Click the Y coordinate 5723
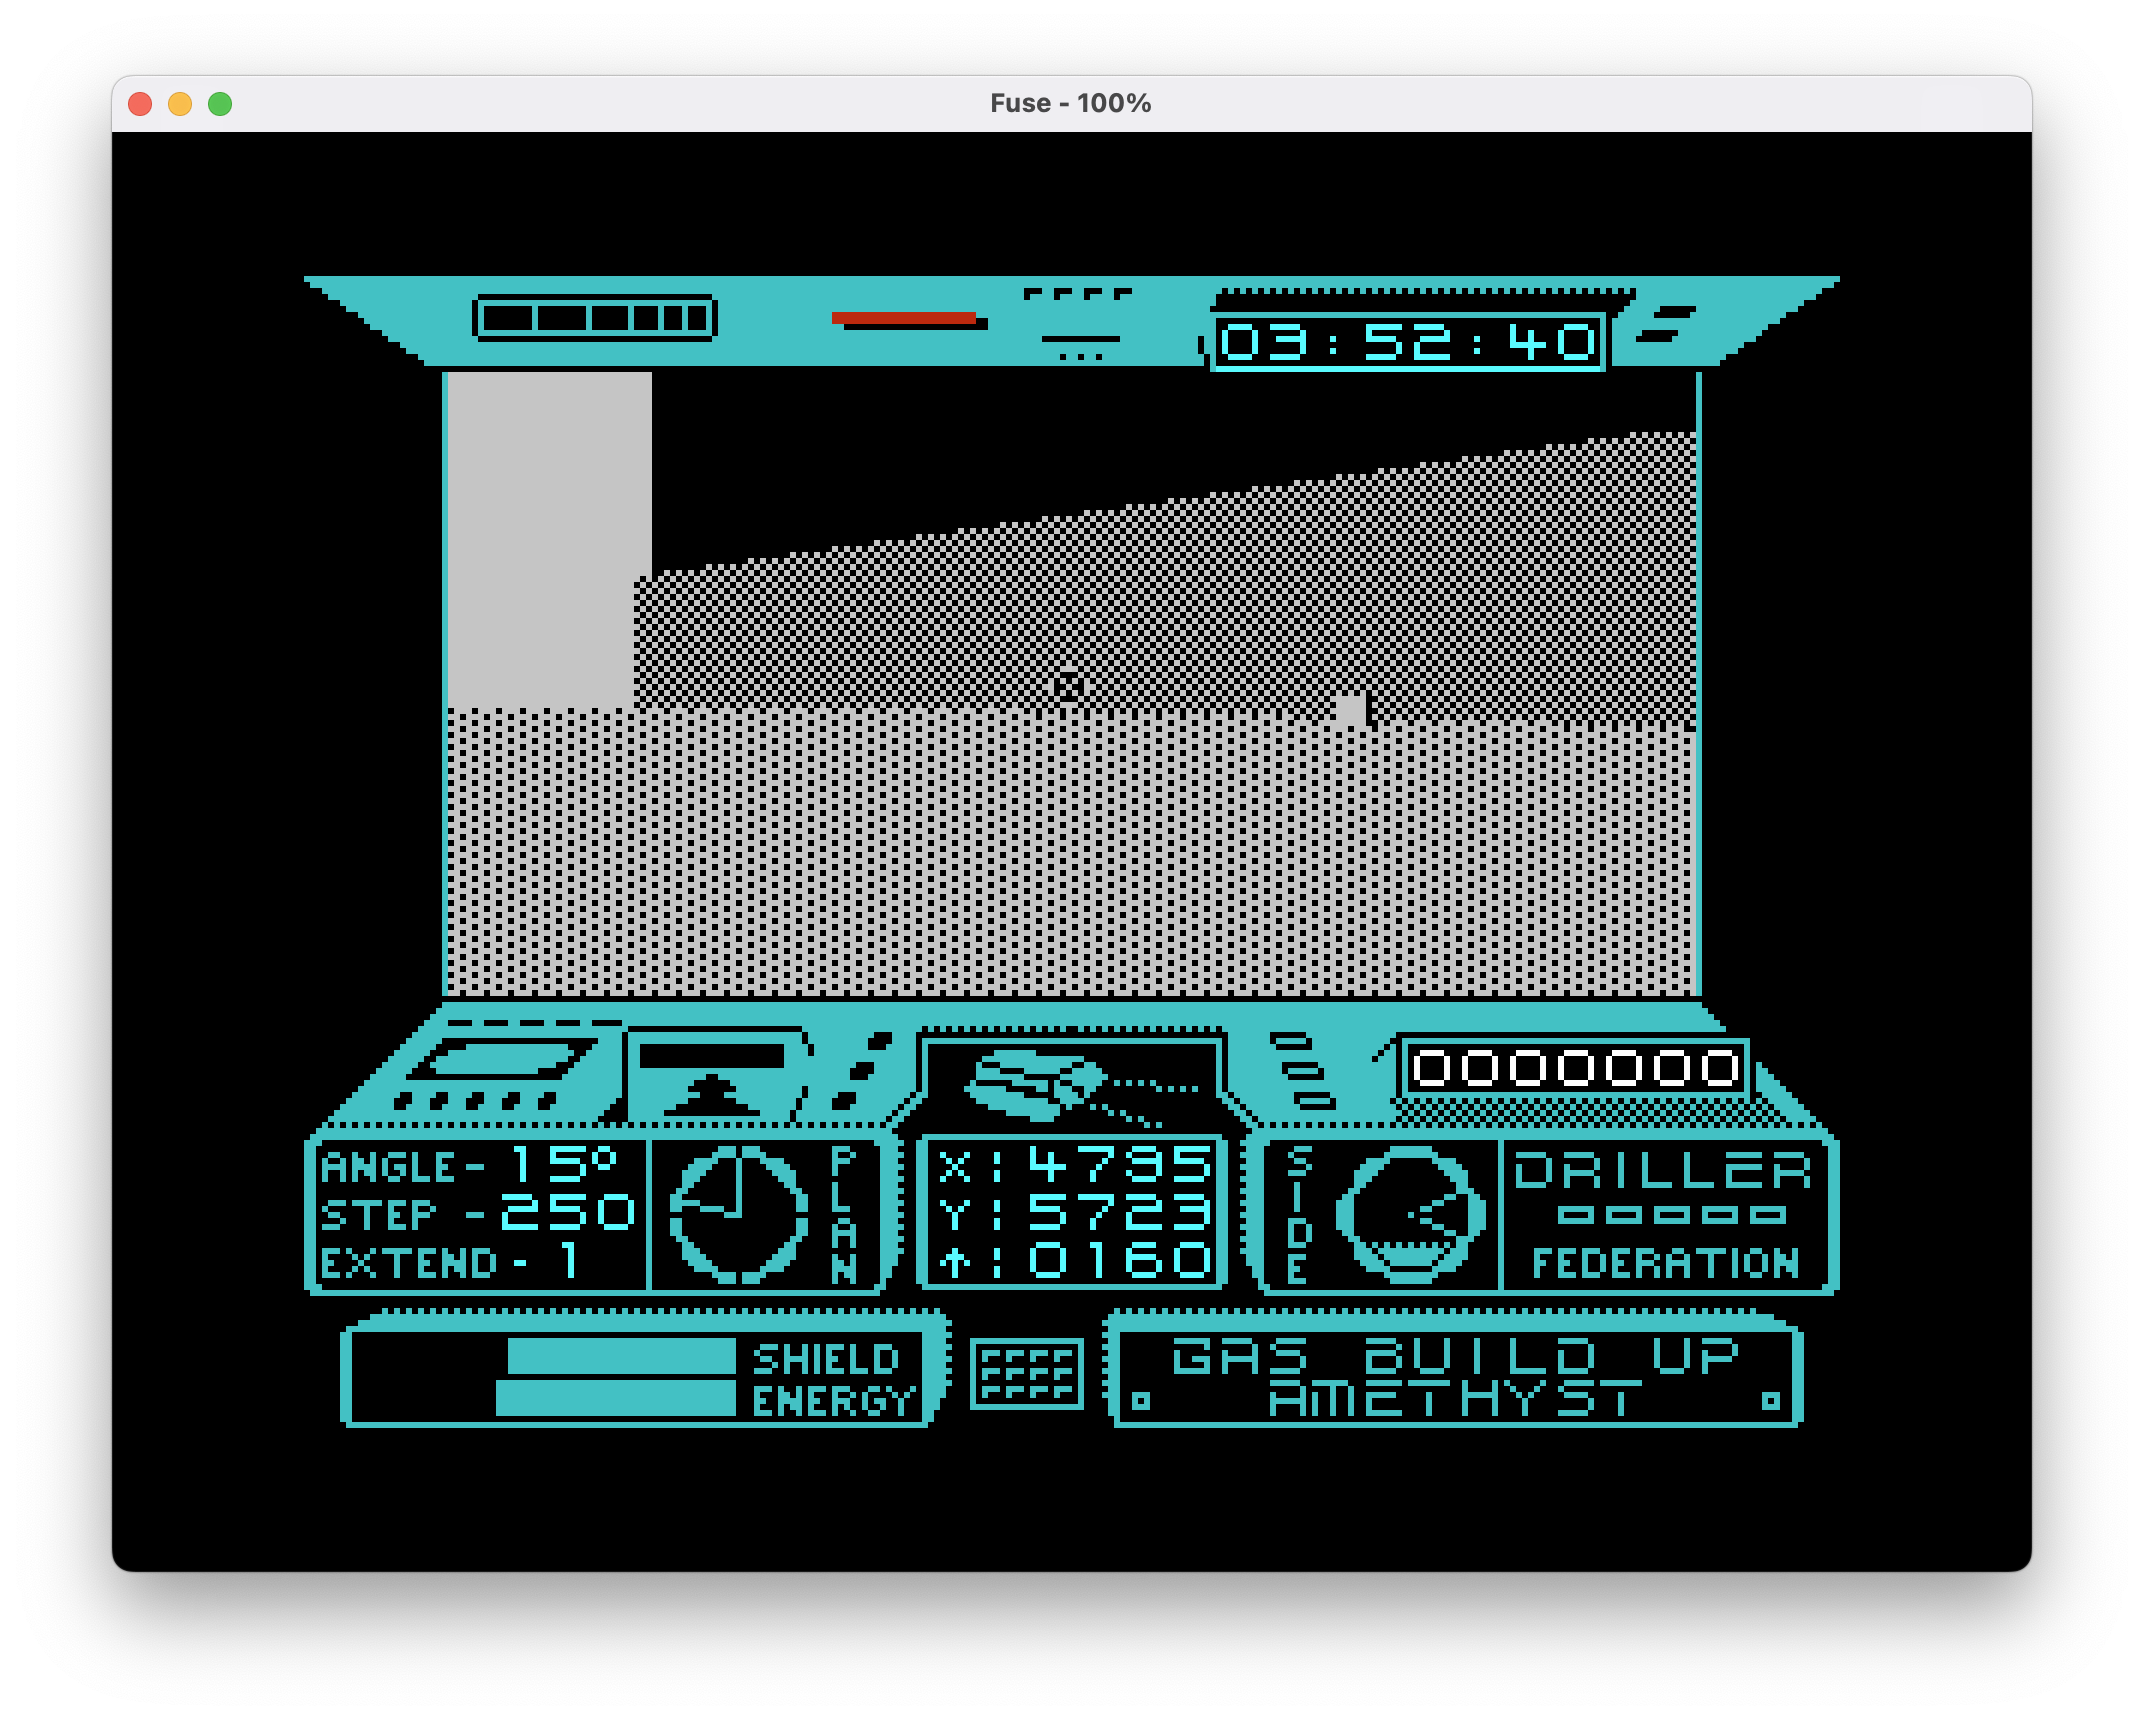Image resolution: width=2144 pixels, height=1720 pixels. [x=1120, y=1212]
